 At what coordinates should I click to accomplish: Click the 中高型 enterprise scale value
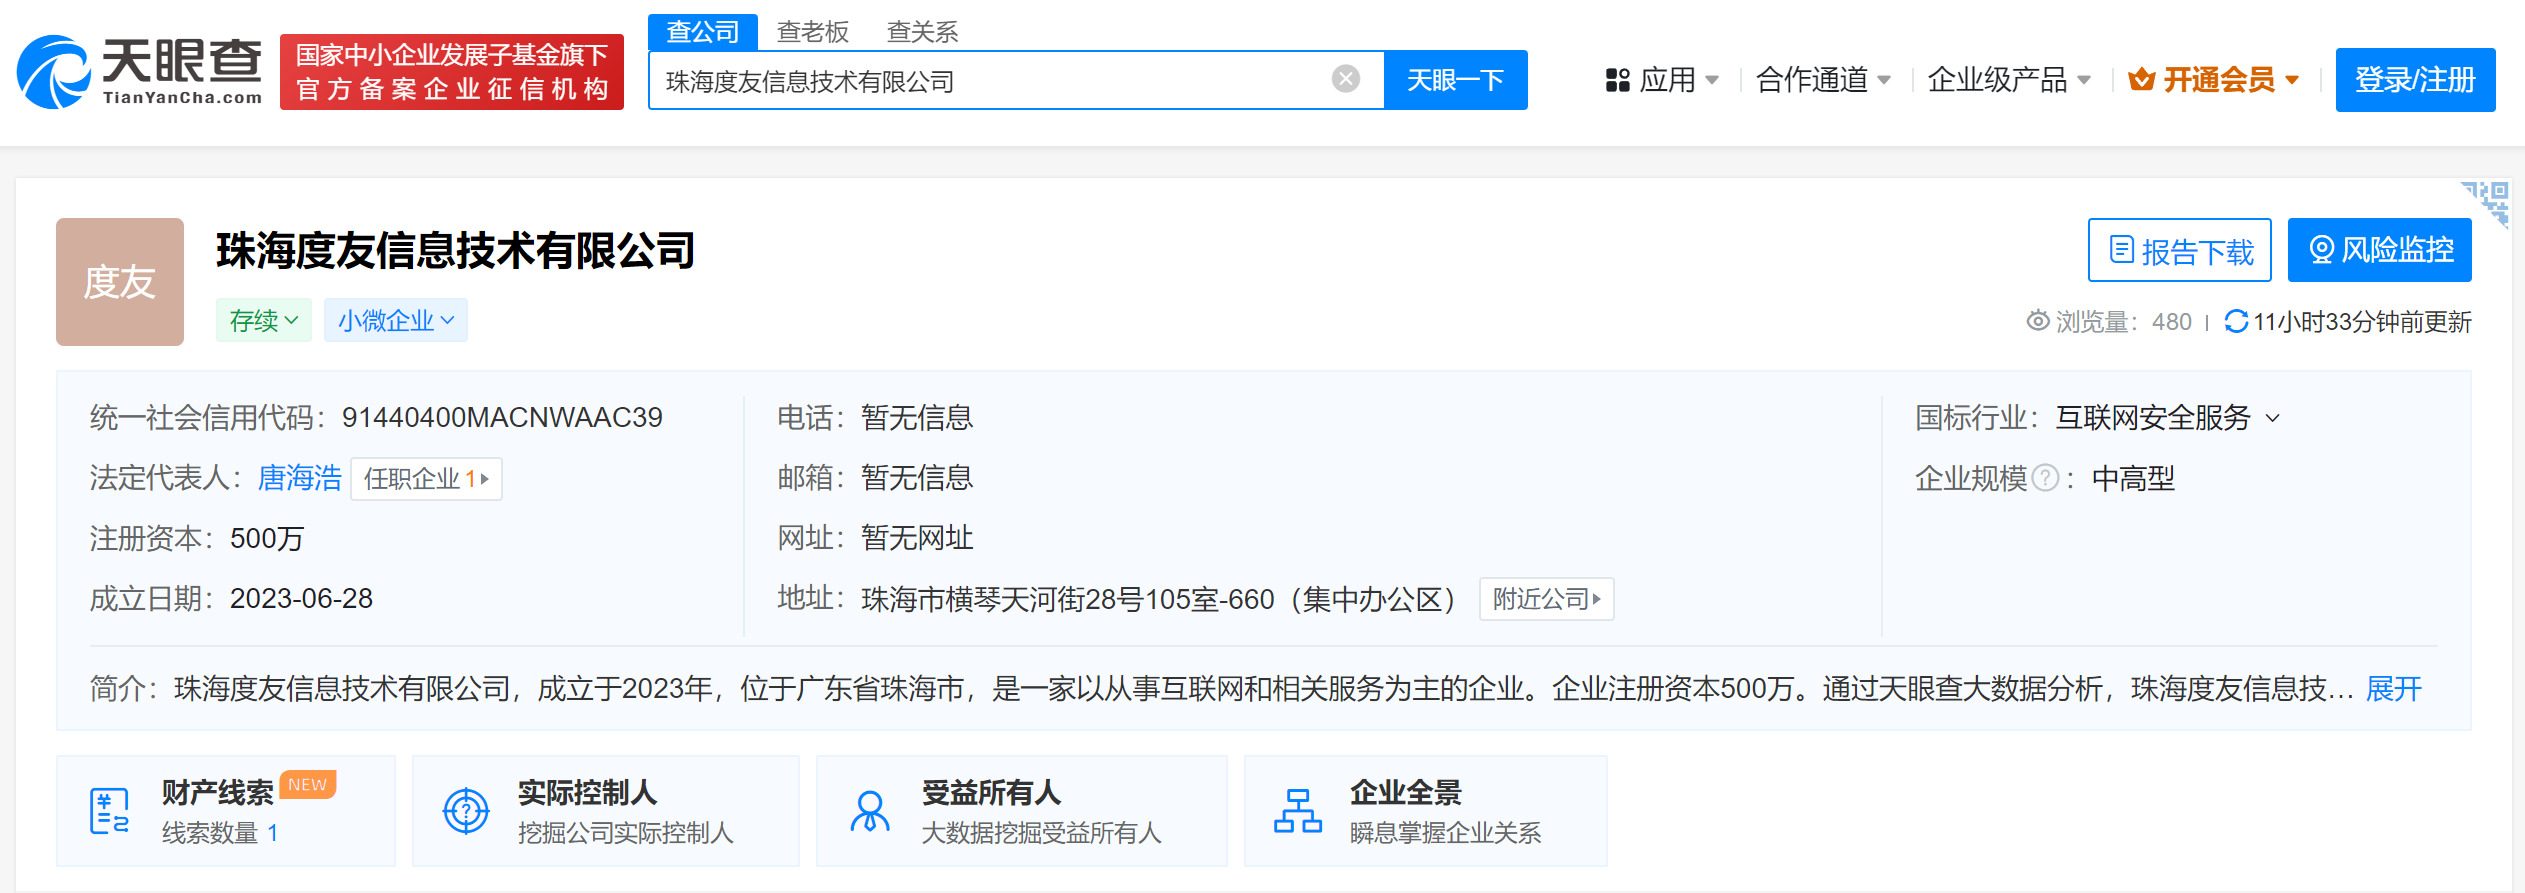(2133, 478)
